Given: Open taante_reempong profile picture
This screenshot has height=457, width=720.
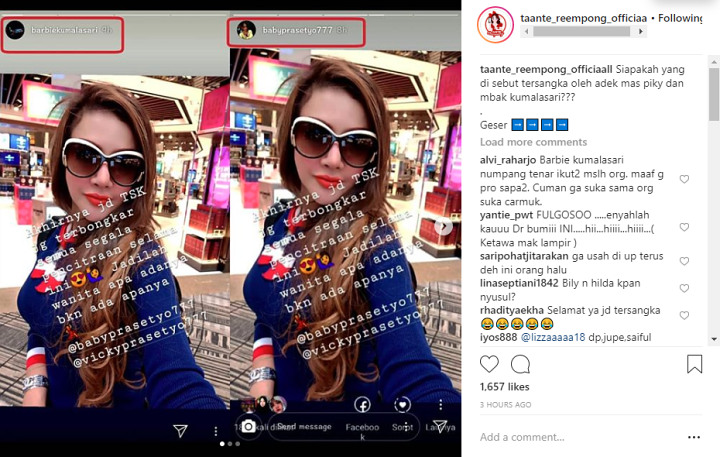Looking at the screenshot, I should [495, 25].
